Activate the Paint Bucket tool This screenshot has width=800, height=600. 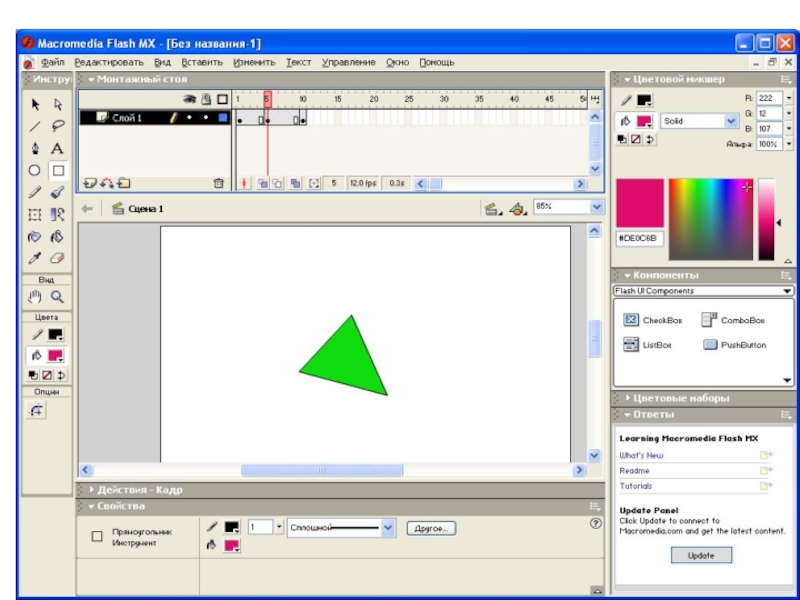(x=58, y=236)
